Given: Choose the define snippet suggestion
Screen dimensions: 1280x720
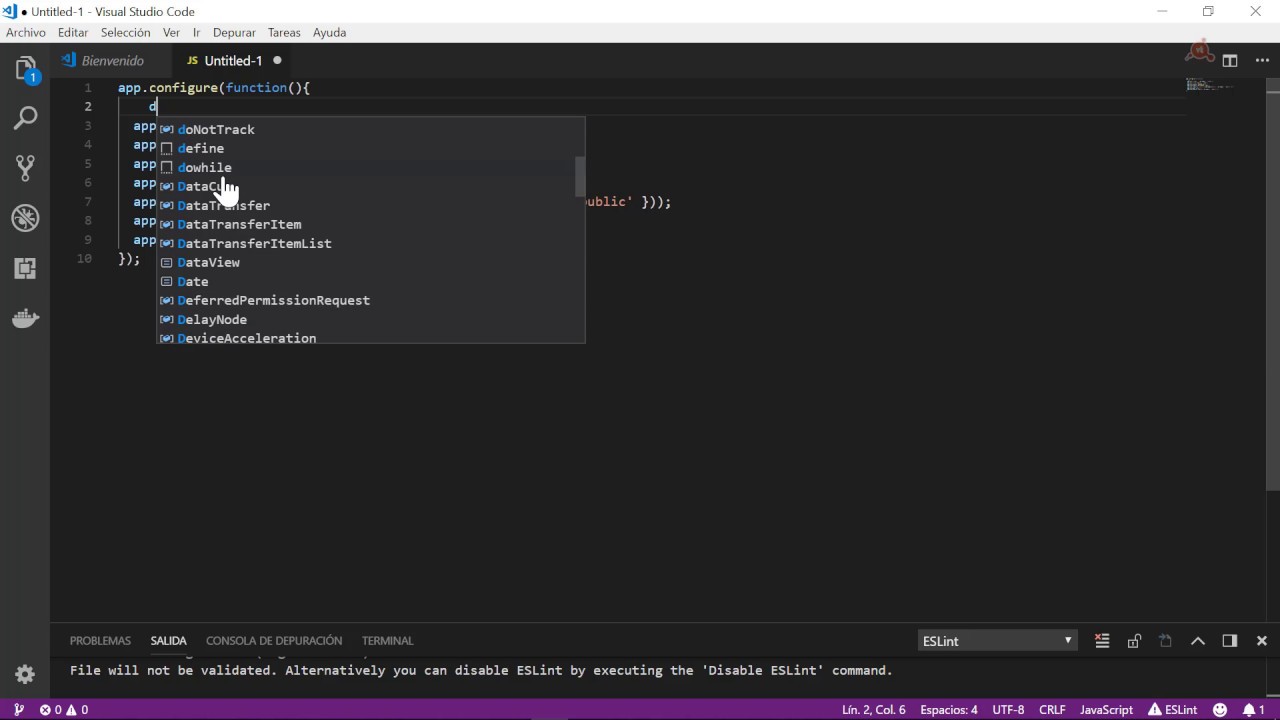Looking at the screenshot, I should tap(370, 148).
